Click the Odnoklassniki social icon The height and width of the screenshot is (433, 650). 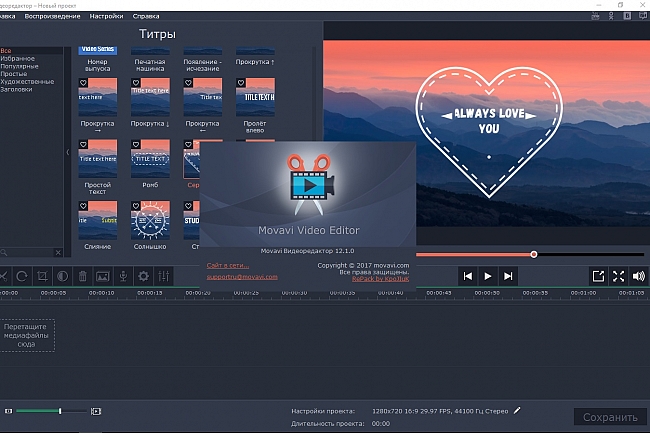pyautogui.click(x=611, y=16)
